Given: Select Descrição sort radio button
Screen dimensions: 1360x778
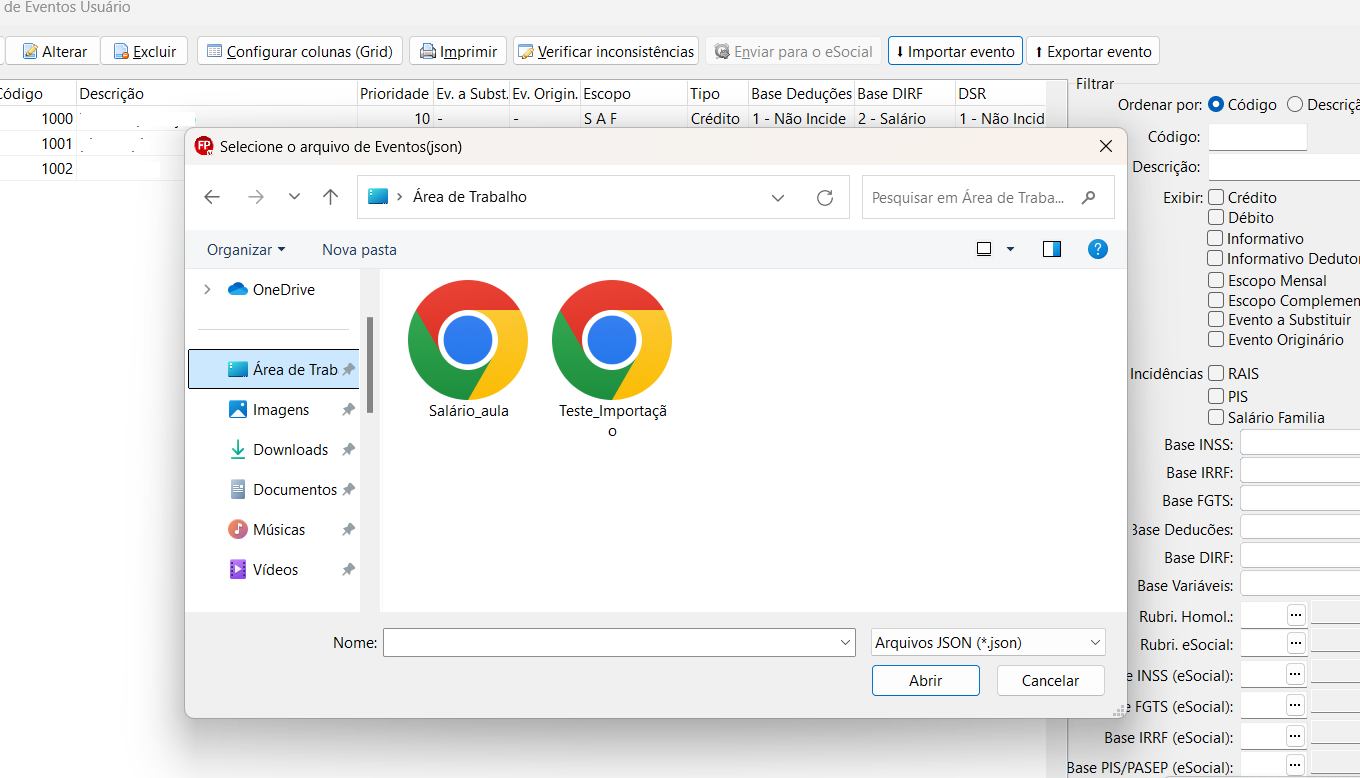Looking at the screenshot, I should [1295, 104].
